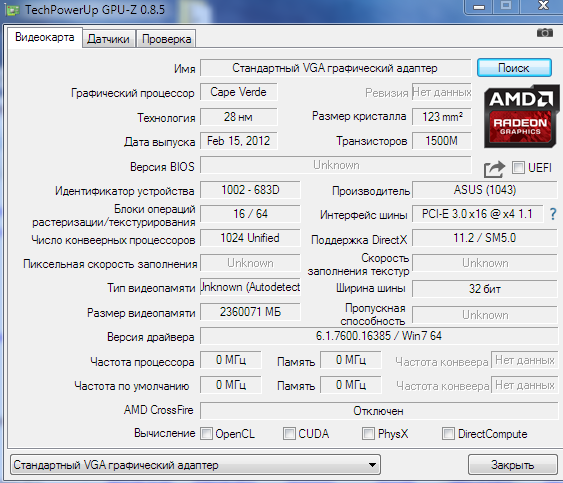Click the 6.1.7600.16385 / Win7 64 driver value
This screenshot has width=563, height=483.
point(379,336)
